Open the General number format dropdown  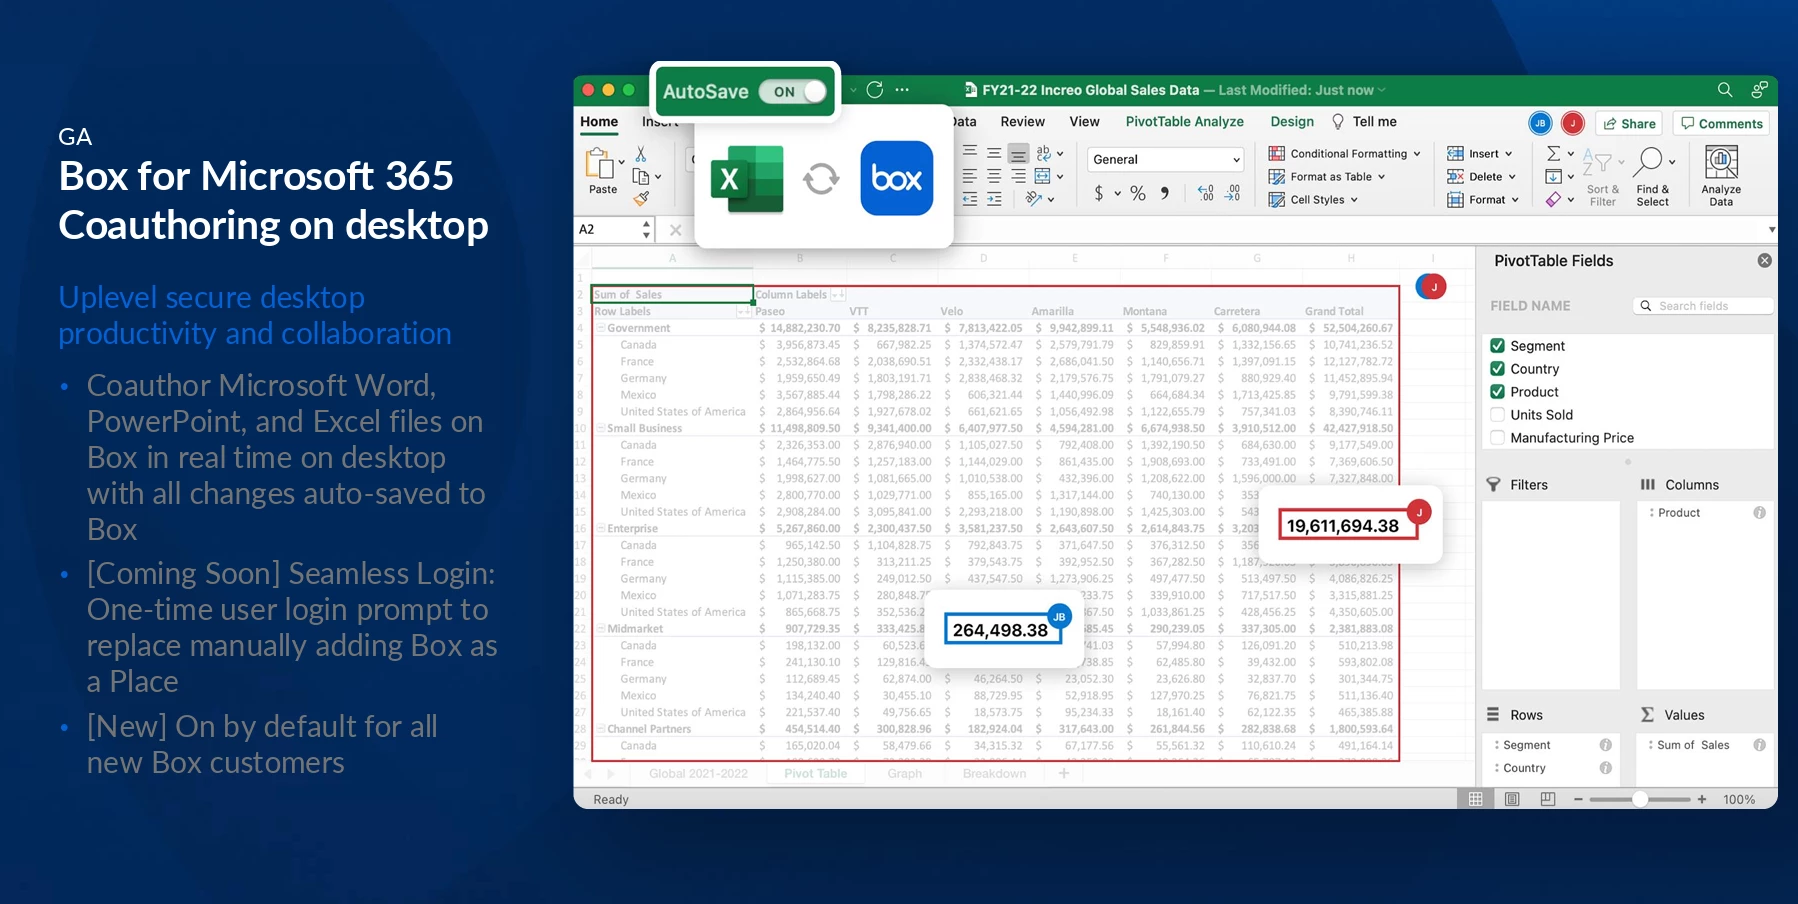coord(1165,159)
